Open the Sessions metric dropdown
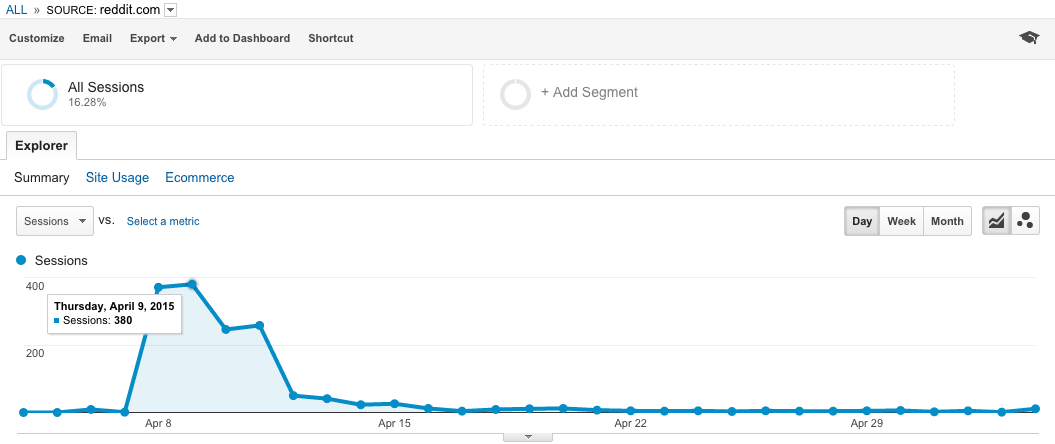1055x444 pixels. (54, 221)
